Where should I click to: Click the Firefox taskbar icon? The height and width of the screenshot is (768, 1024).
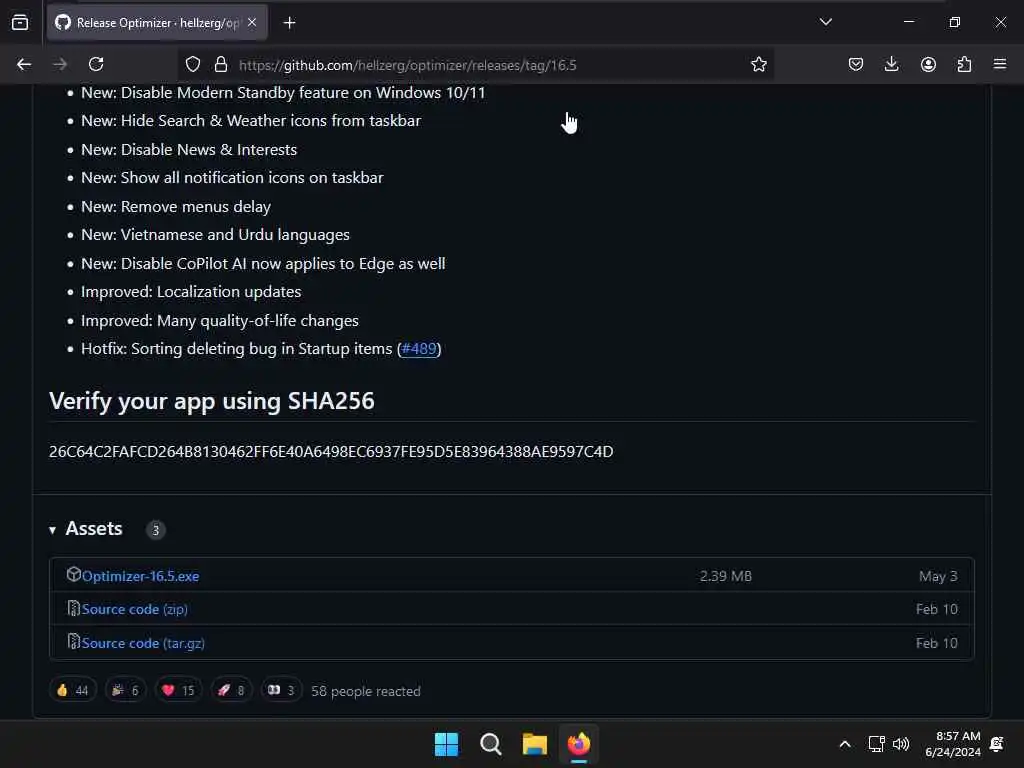[579, 744]
